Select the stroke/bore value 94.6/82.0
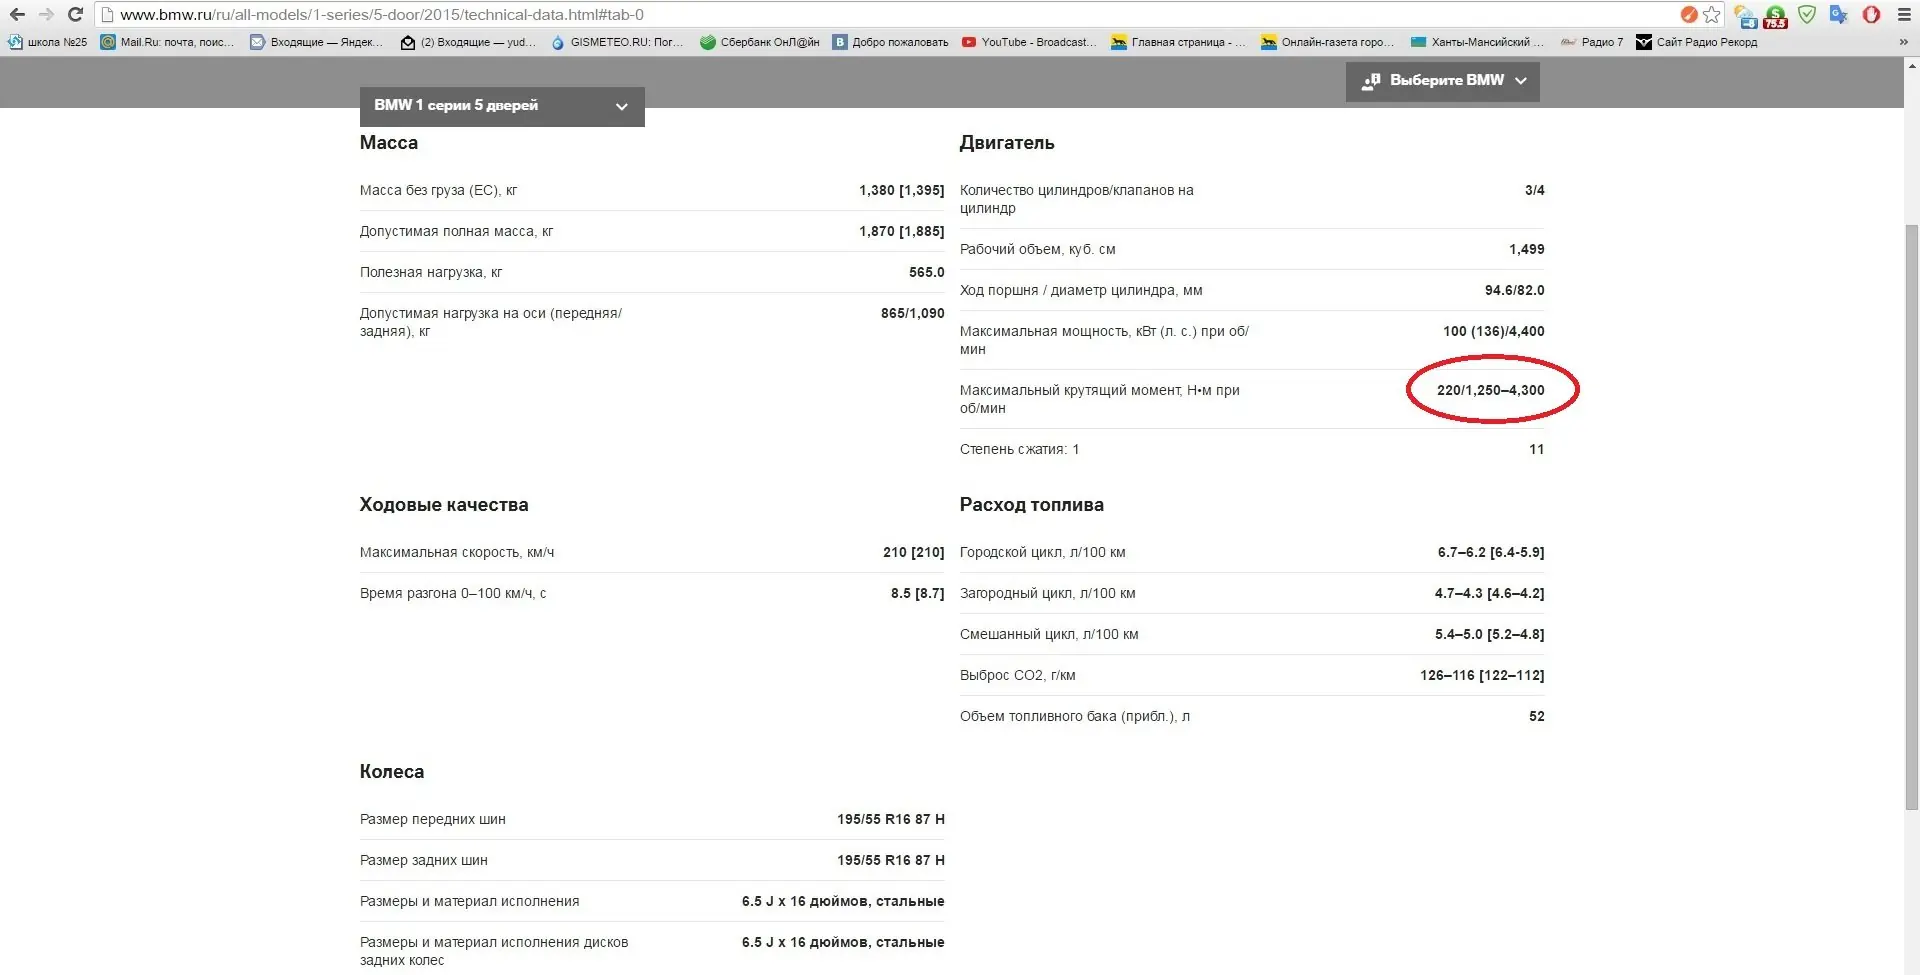Viewport: 1920px width, 975px height. 1515,290
